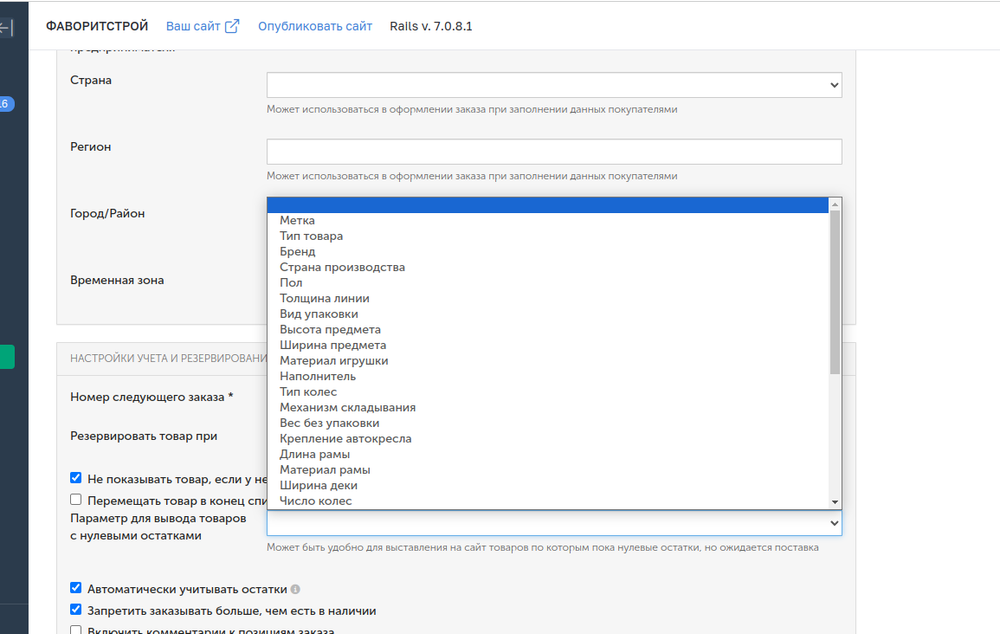
Task: Click the dropdown list scrollbar thumb
Action: click(835, 290)
